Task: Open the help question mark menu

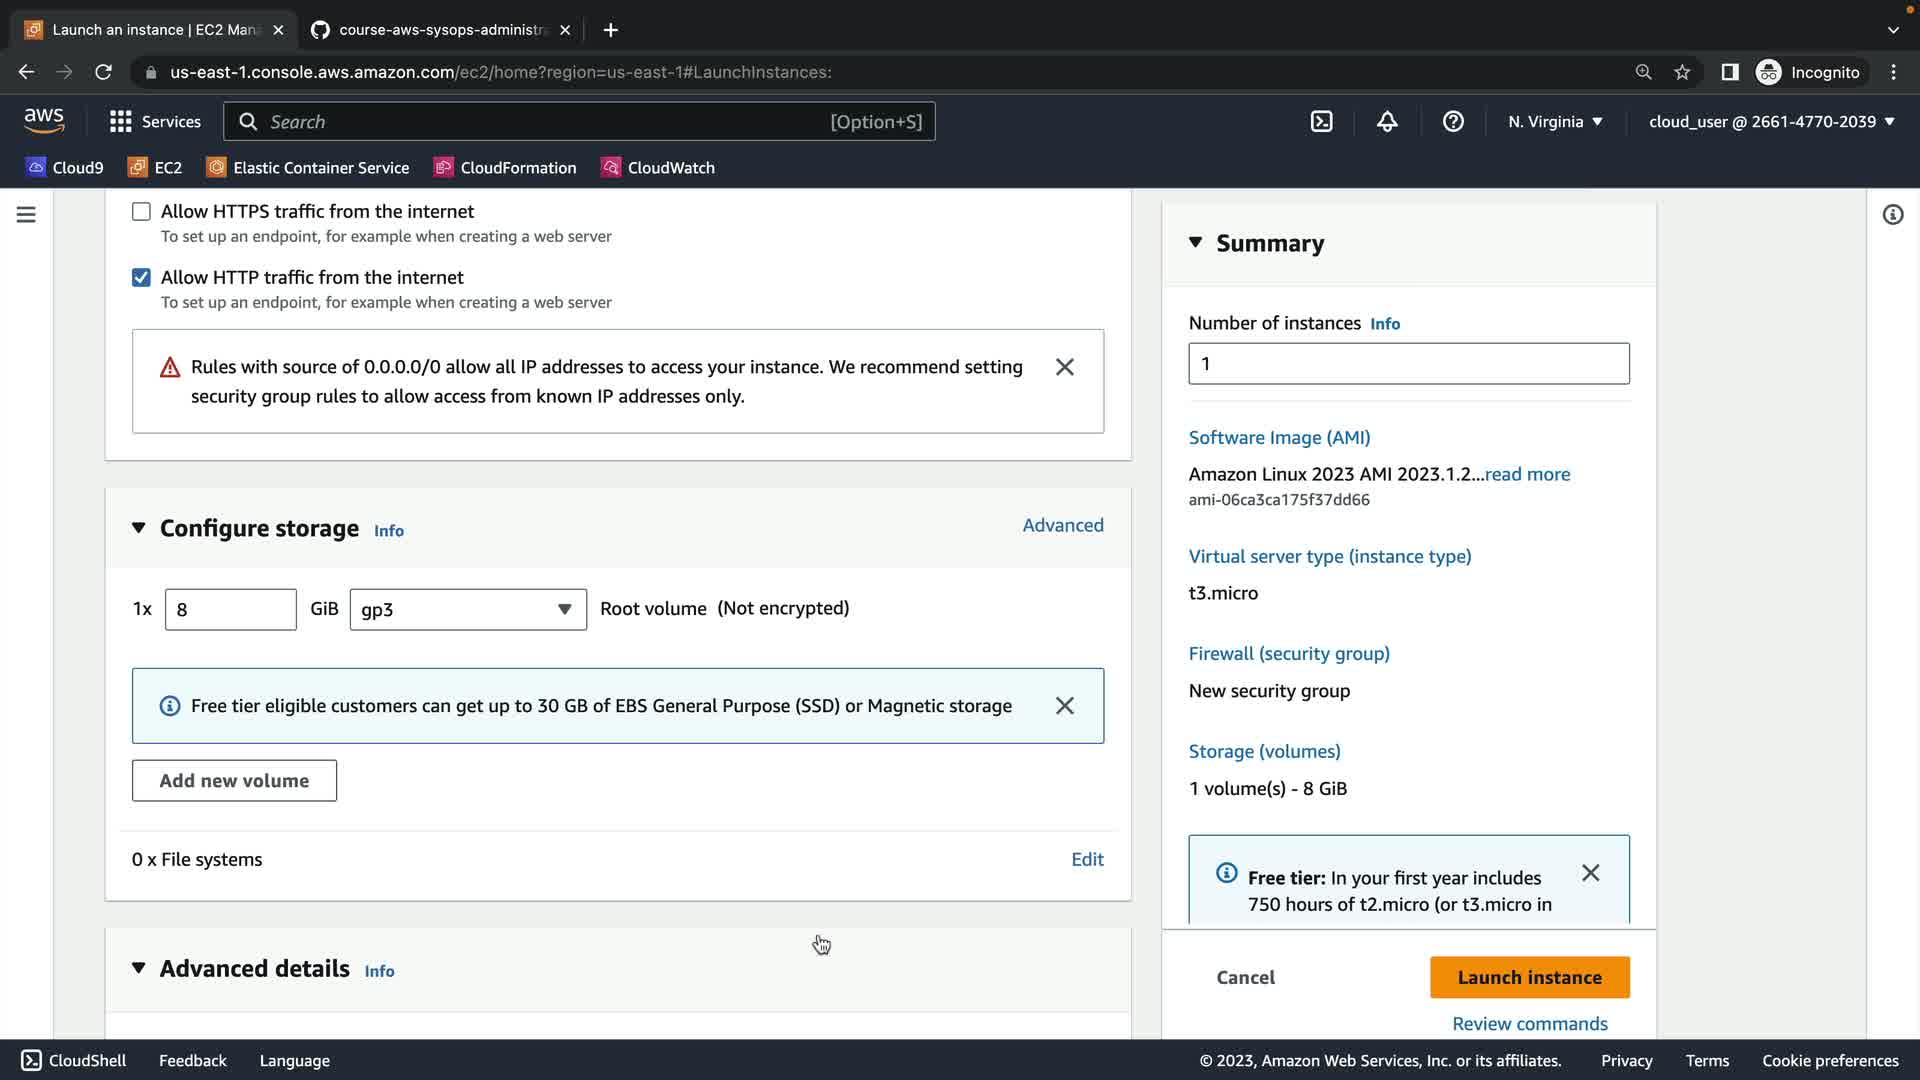Action: pos(1453,122)
